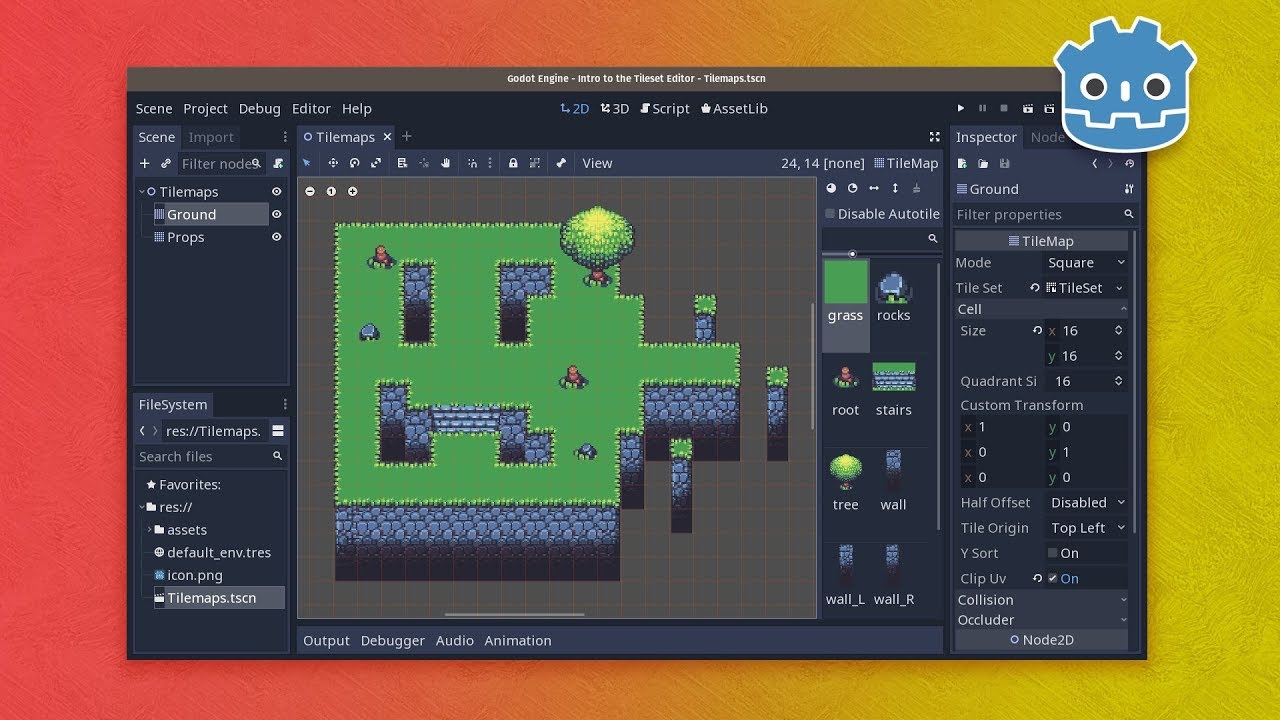Viewport: 1280px width, 720px height.
Task: Open the object properties tools icon
Action: 1129,189
